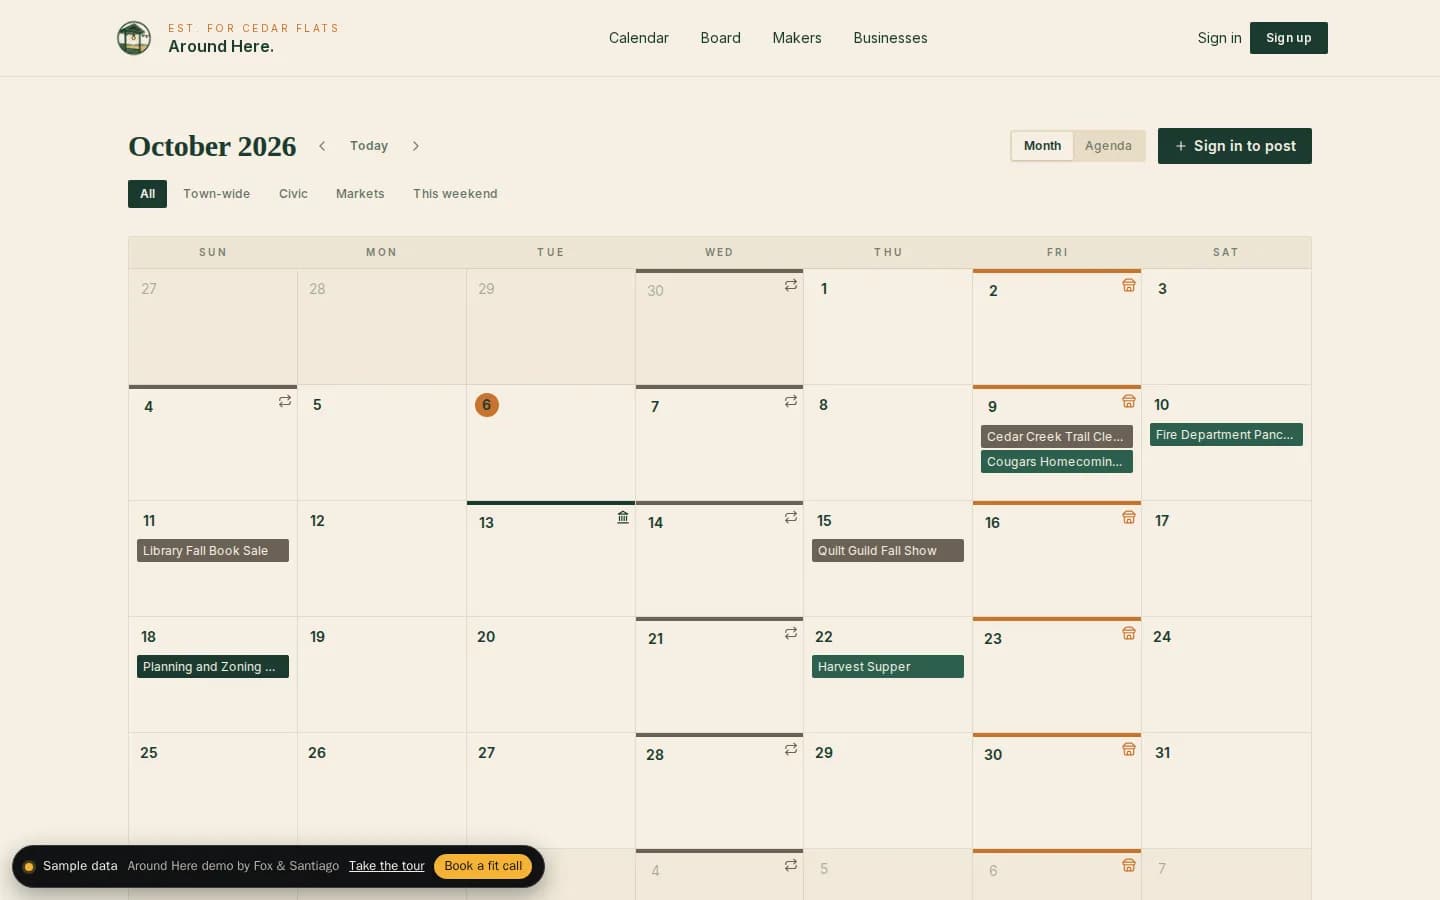This screenshot has height=900, width=1440.
Task: Open the Cougars Homecomin... event
Action: 1057,462
